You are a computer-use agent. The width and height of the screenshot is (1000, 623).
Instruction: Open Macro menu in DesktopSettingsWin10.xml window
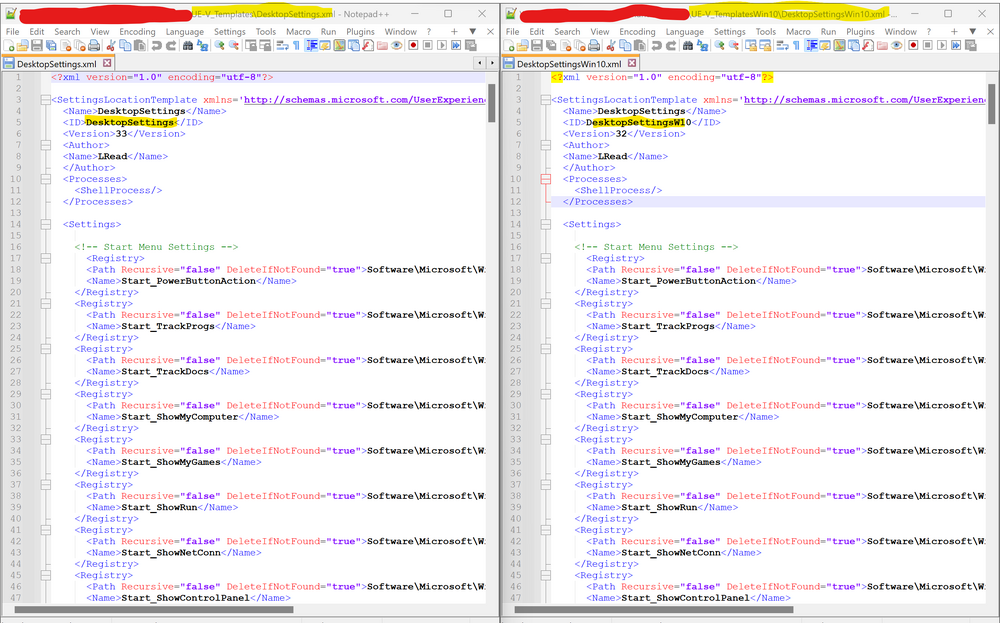click(798, 31)
